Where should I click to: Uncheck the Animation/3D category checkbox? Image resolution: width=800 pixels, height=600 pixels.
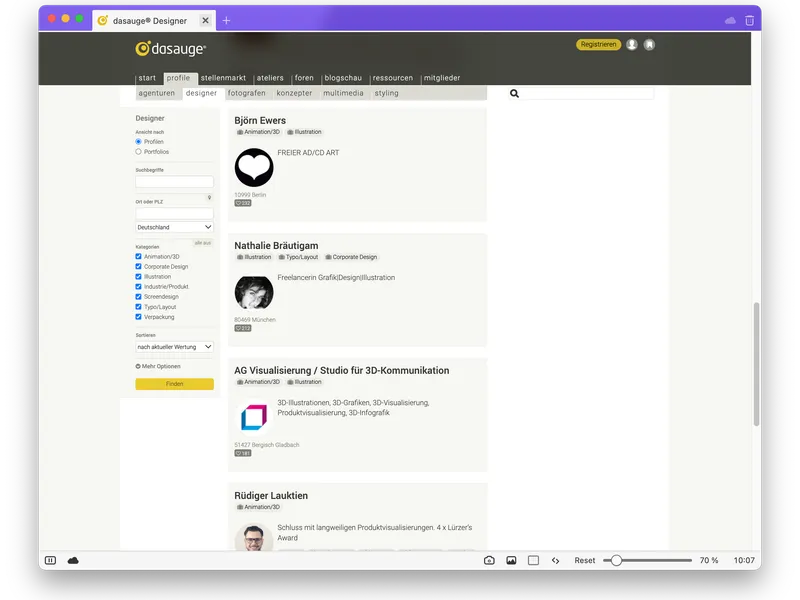(x=138, y=257)
